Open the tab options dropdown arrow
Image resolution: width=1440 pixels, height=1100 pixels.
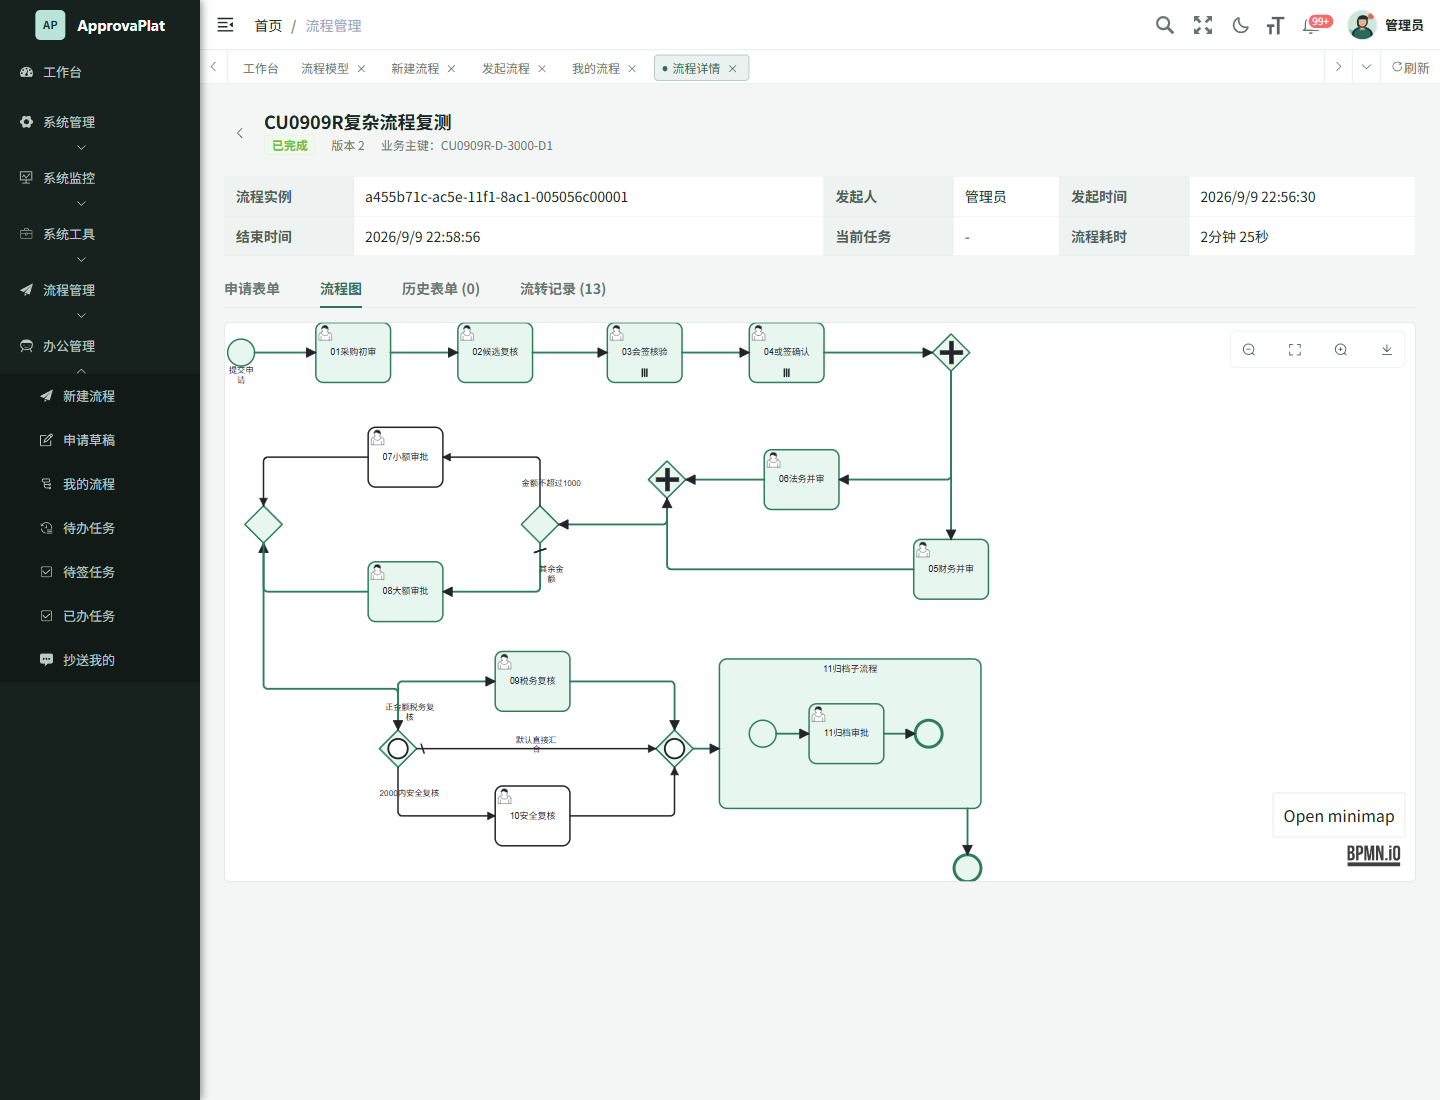pyautogui.click(x=1366, y=67)
